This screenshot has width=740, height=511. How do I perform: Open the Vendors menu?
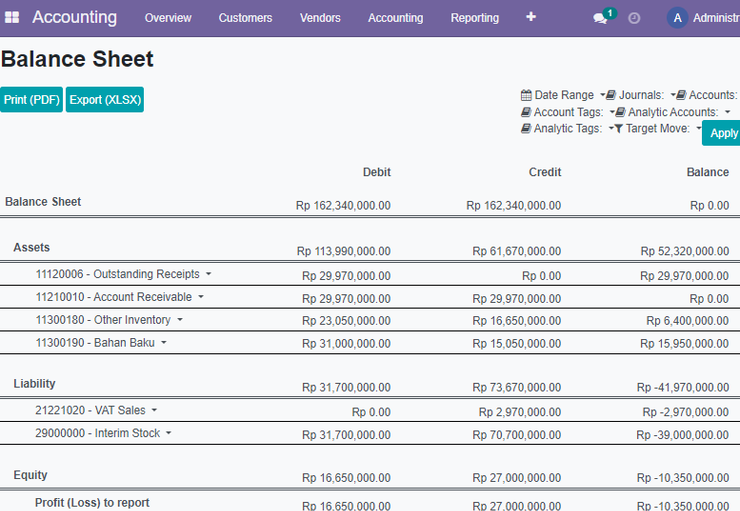[320, 18]
